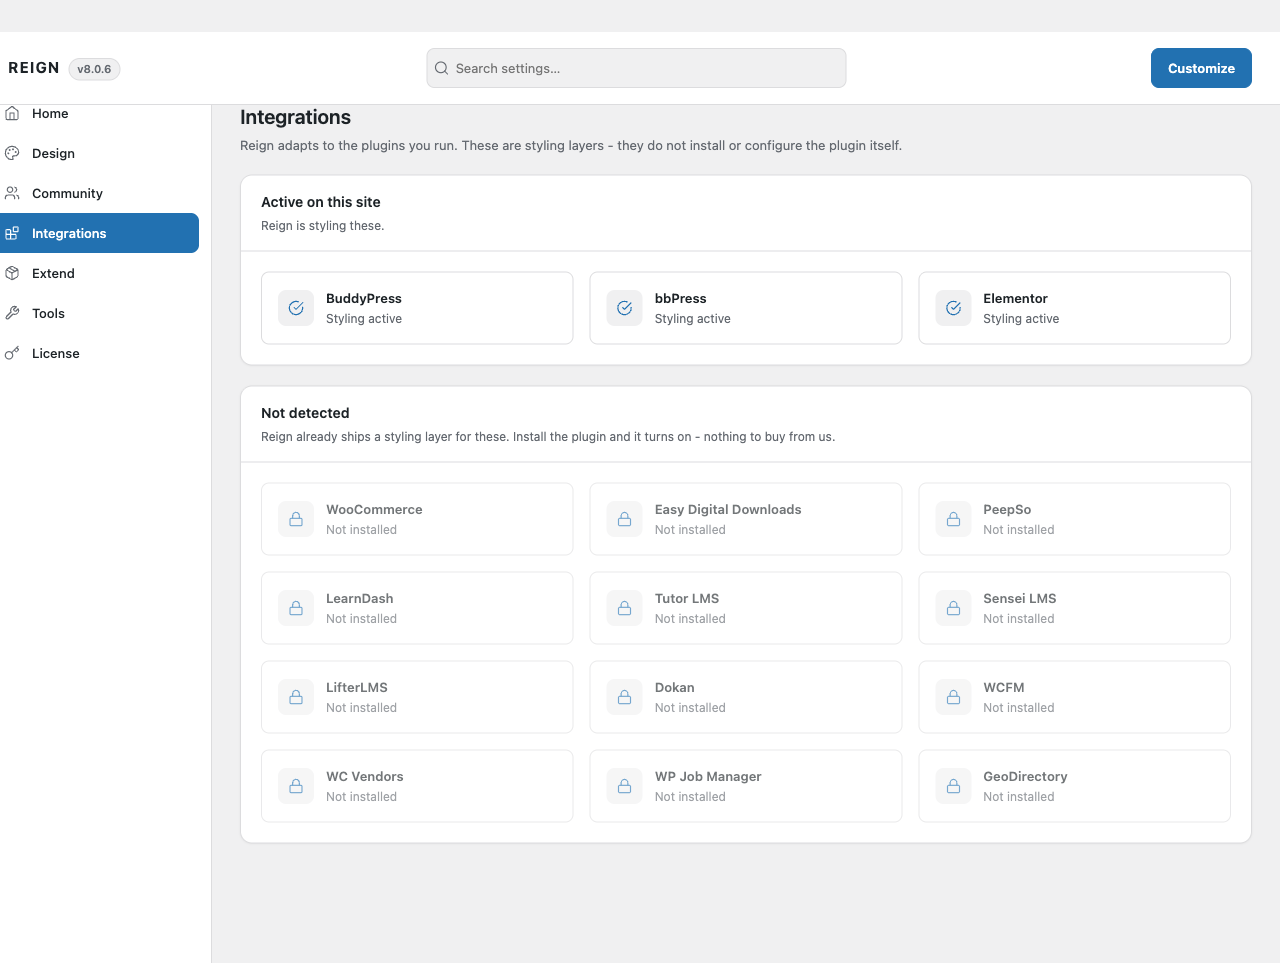1280x980 pixels.
Task: Select the Elementor card title
Action: (1015, 298)
